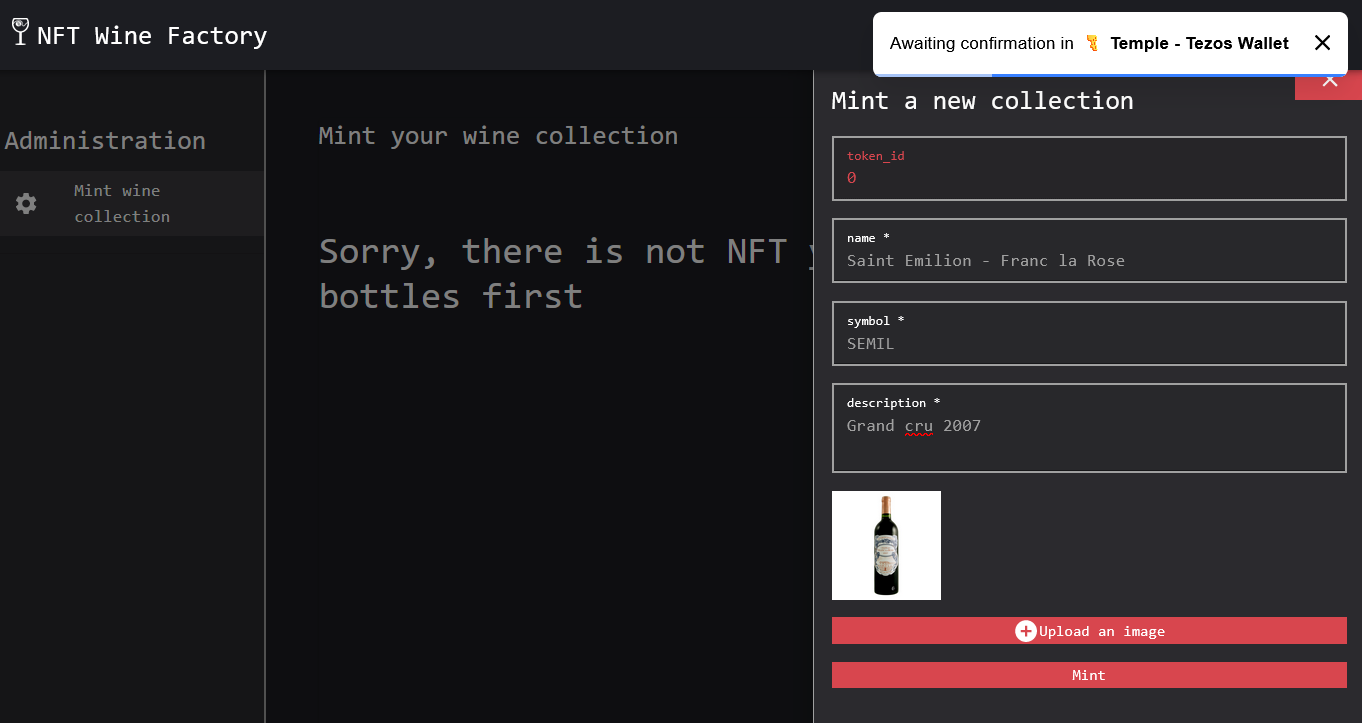Click the gear icon in the Administration sidebar
This screenshot has width=1362, height=723.
coord(26,204)
